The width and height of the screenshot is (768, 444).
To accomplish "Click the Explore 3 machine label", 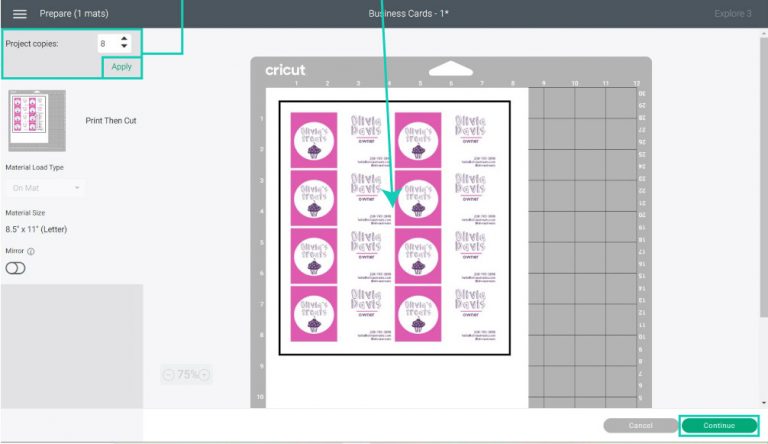I will tap(733, 14).
